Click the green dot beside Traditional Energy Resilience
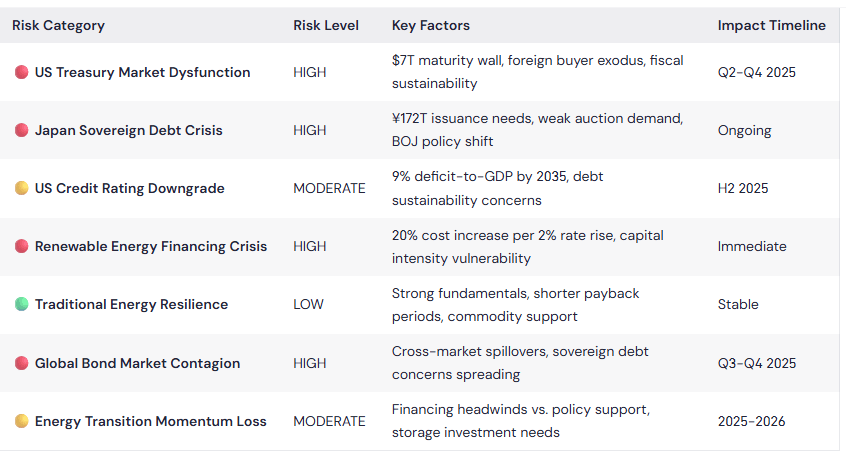 click(22, 304)
